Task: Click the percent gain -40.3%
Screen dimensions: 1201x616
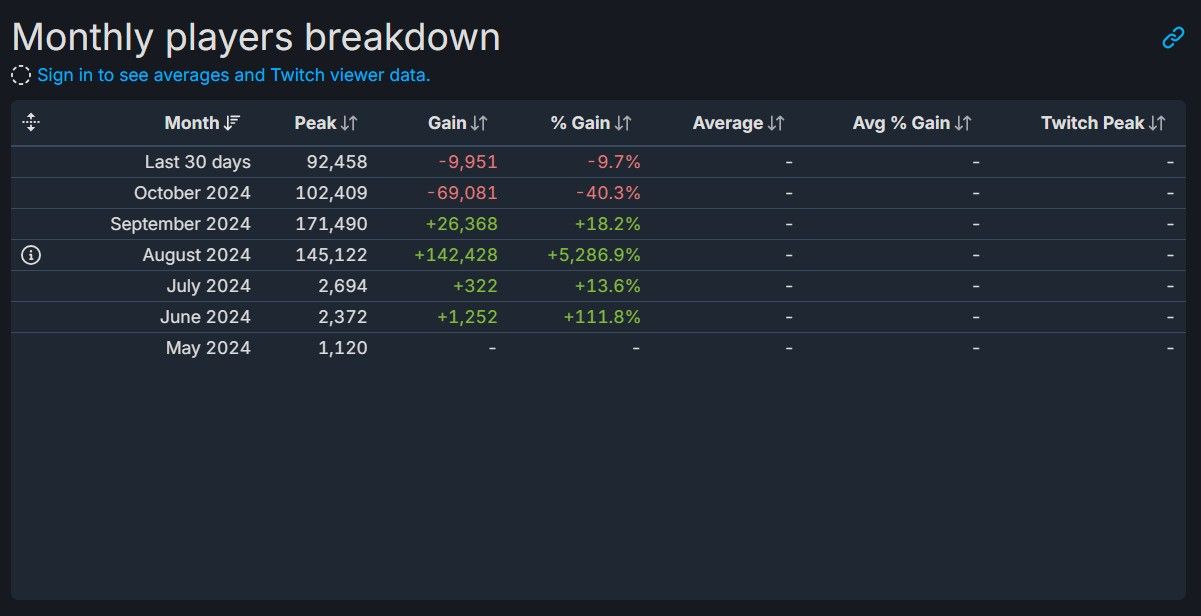Action: 609,193
